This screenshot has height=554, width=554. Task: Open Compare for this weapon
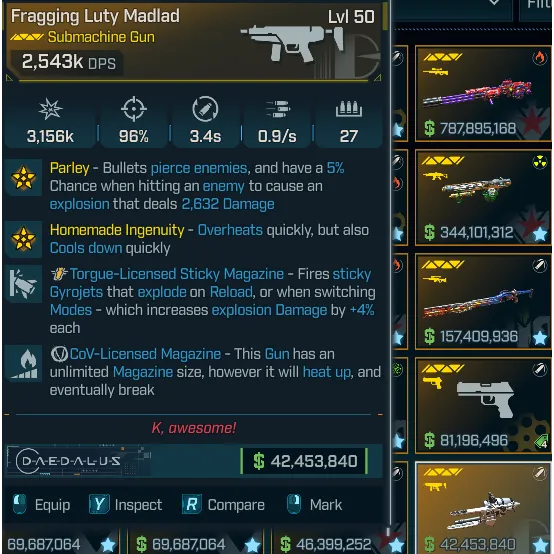coord(223,505)
